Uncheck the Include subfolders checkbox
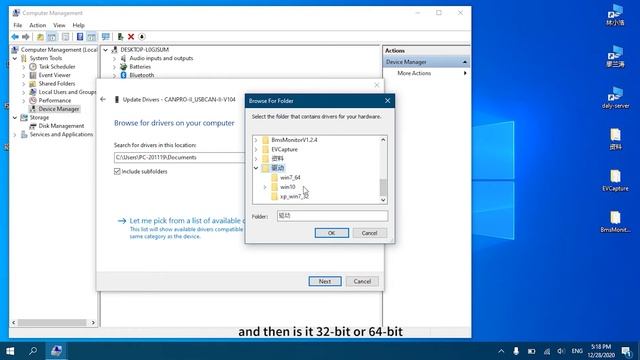This screenshot has width=640, height=360. (x=117, y=171)
